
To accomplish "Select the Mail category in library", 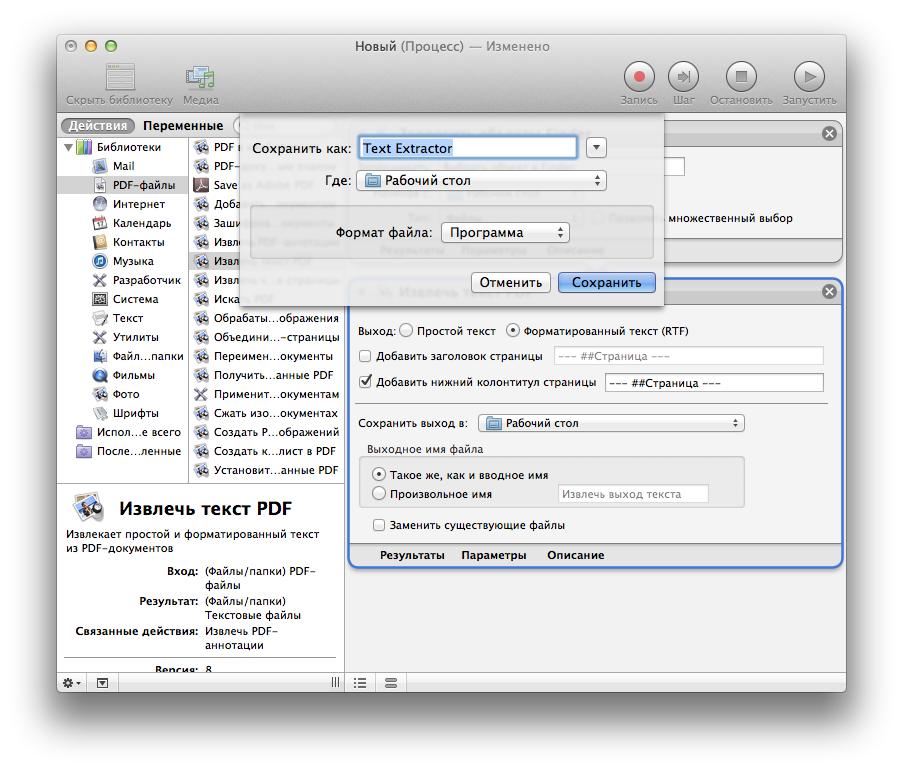I will coord(123,166).
